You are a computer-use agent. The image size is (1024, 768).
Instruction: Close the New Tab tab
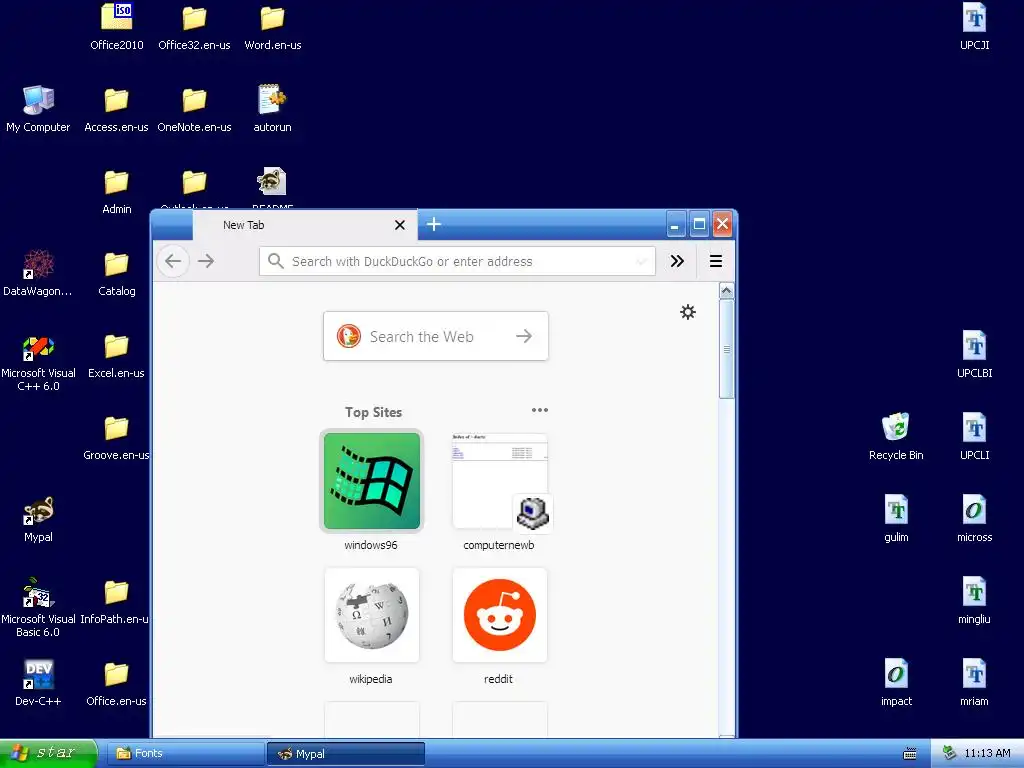(x=400, y=225)
